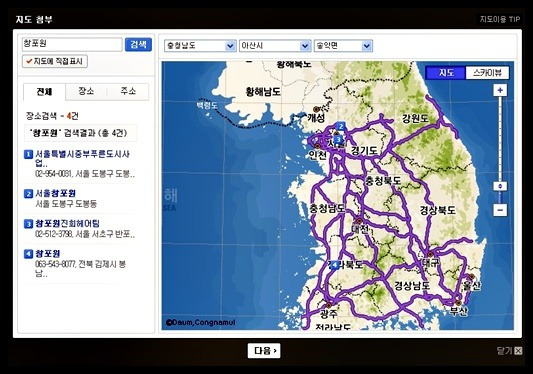Viewport: 533px width, 374px height.
Task: Click the 검색 search button
Action: tap(138, 45)
